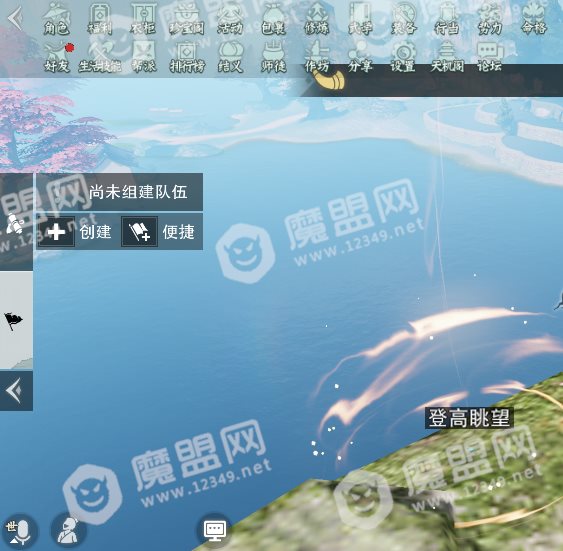Viewport: 563px width, 551px height.
Task: Open the 修炼 cultivation menu
Action: coord(317,19)
